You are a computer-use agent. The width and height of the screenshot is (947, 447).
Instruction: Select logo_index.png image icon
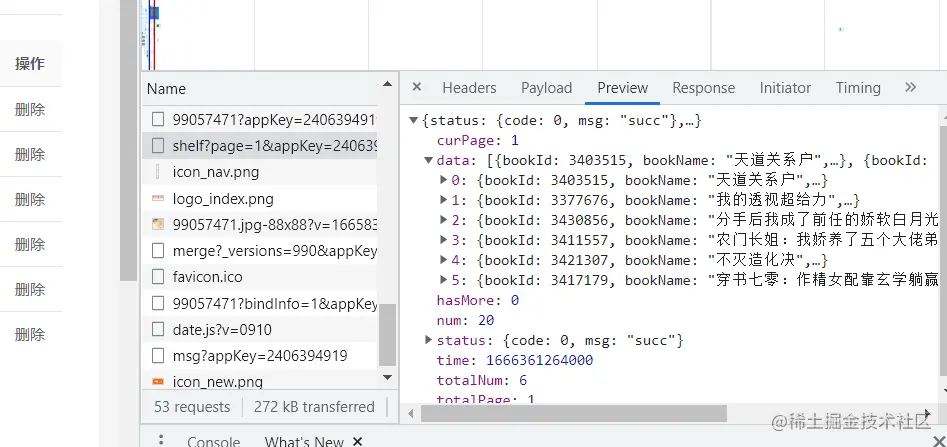point(158,198)
